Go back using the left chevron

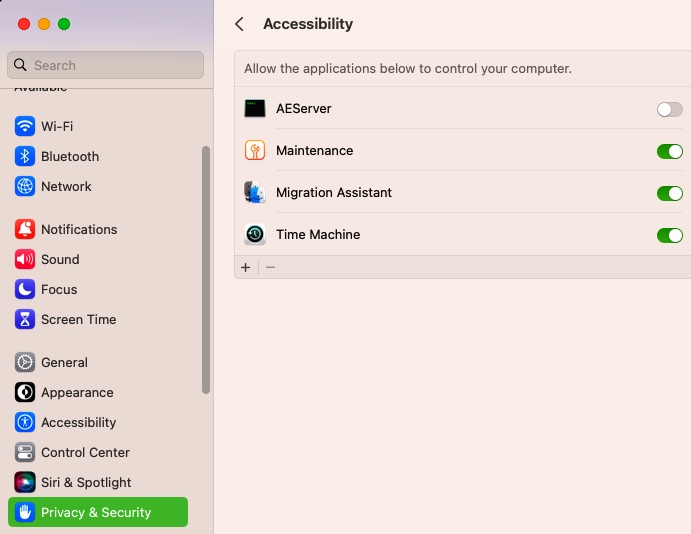click(x=239, y=24)
